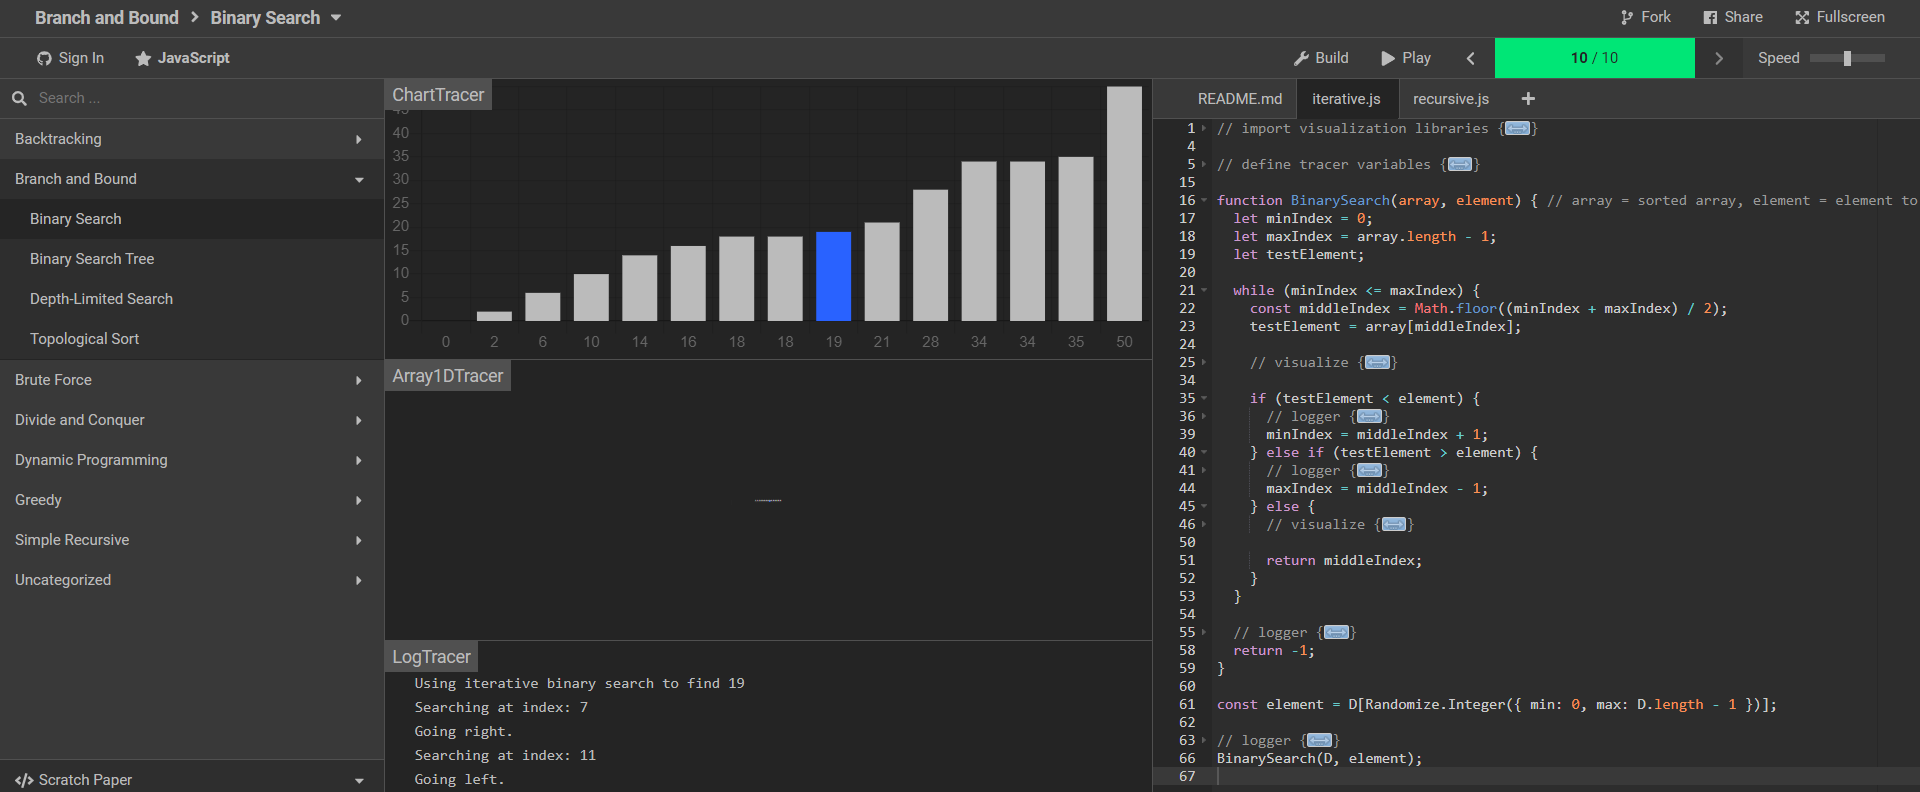Screen dimensions: 1920x792
Task: Switch to the README.md tab
Action: [x=1239, y=99]
